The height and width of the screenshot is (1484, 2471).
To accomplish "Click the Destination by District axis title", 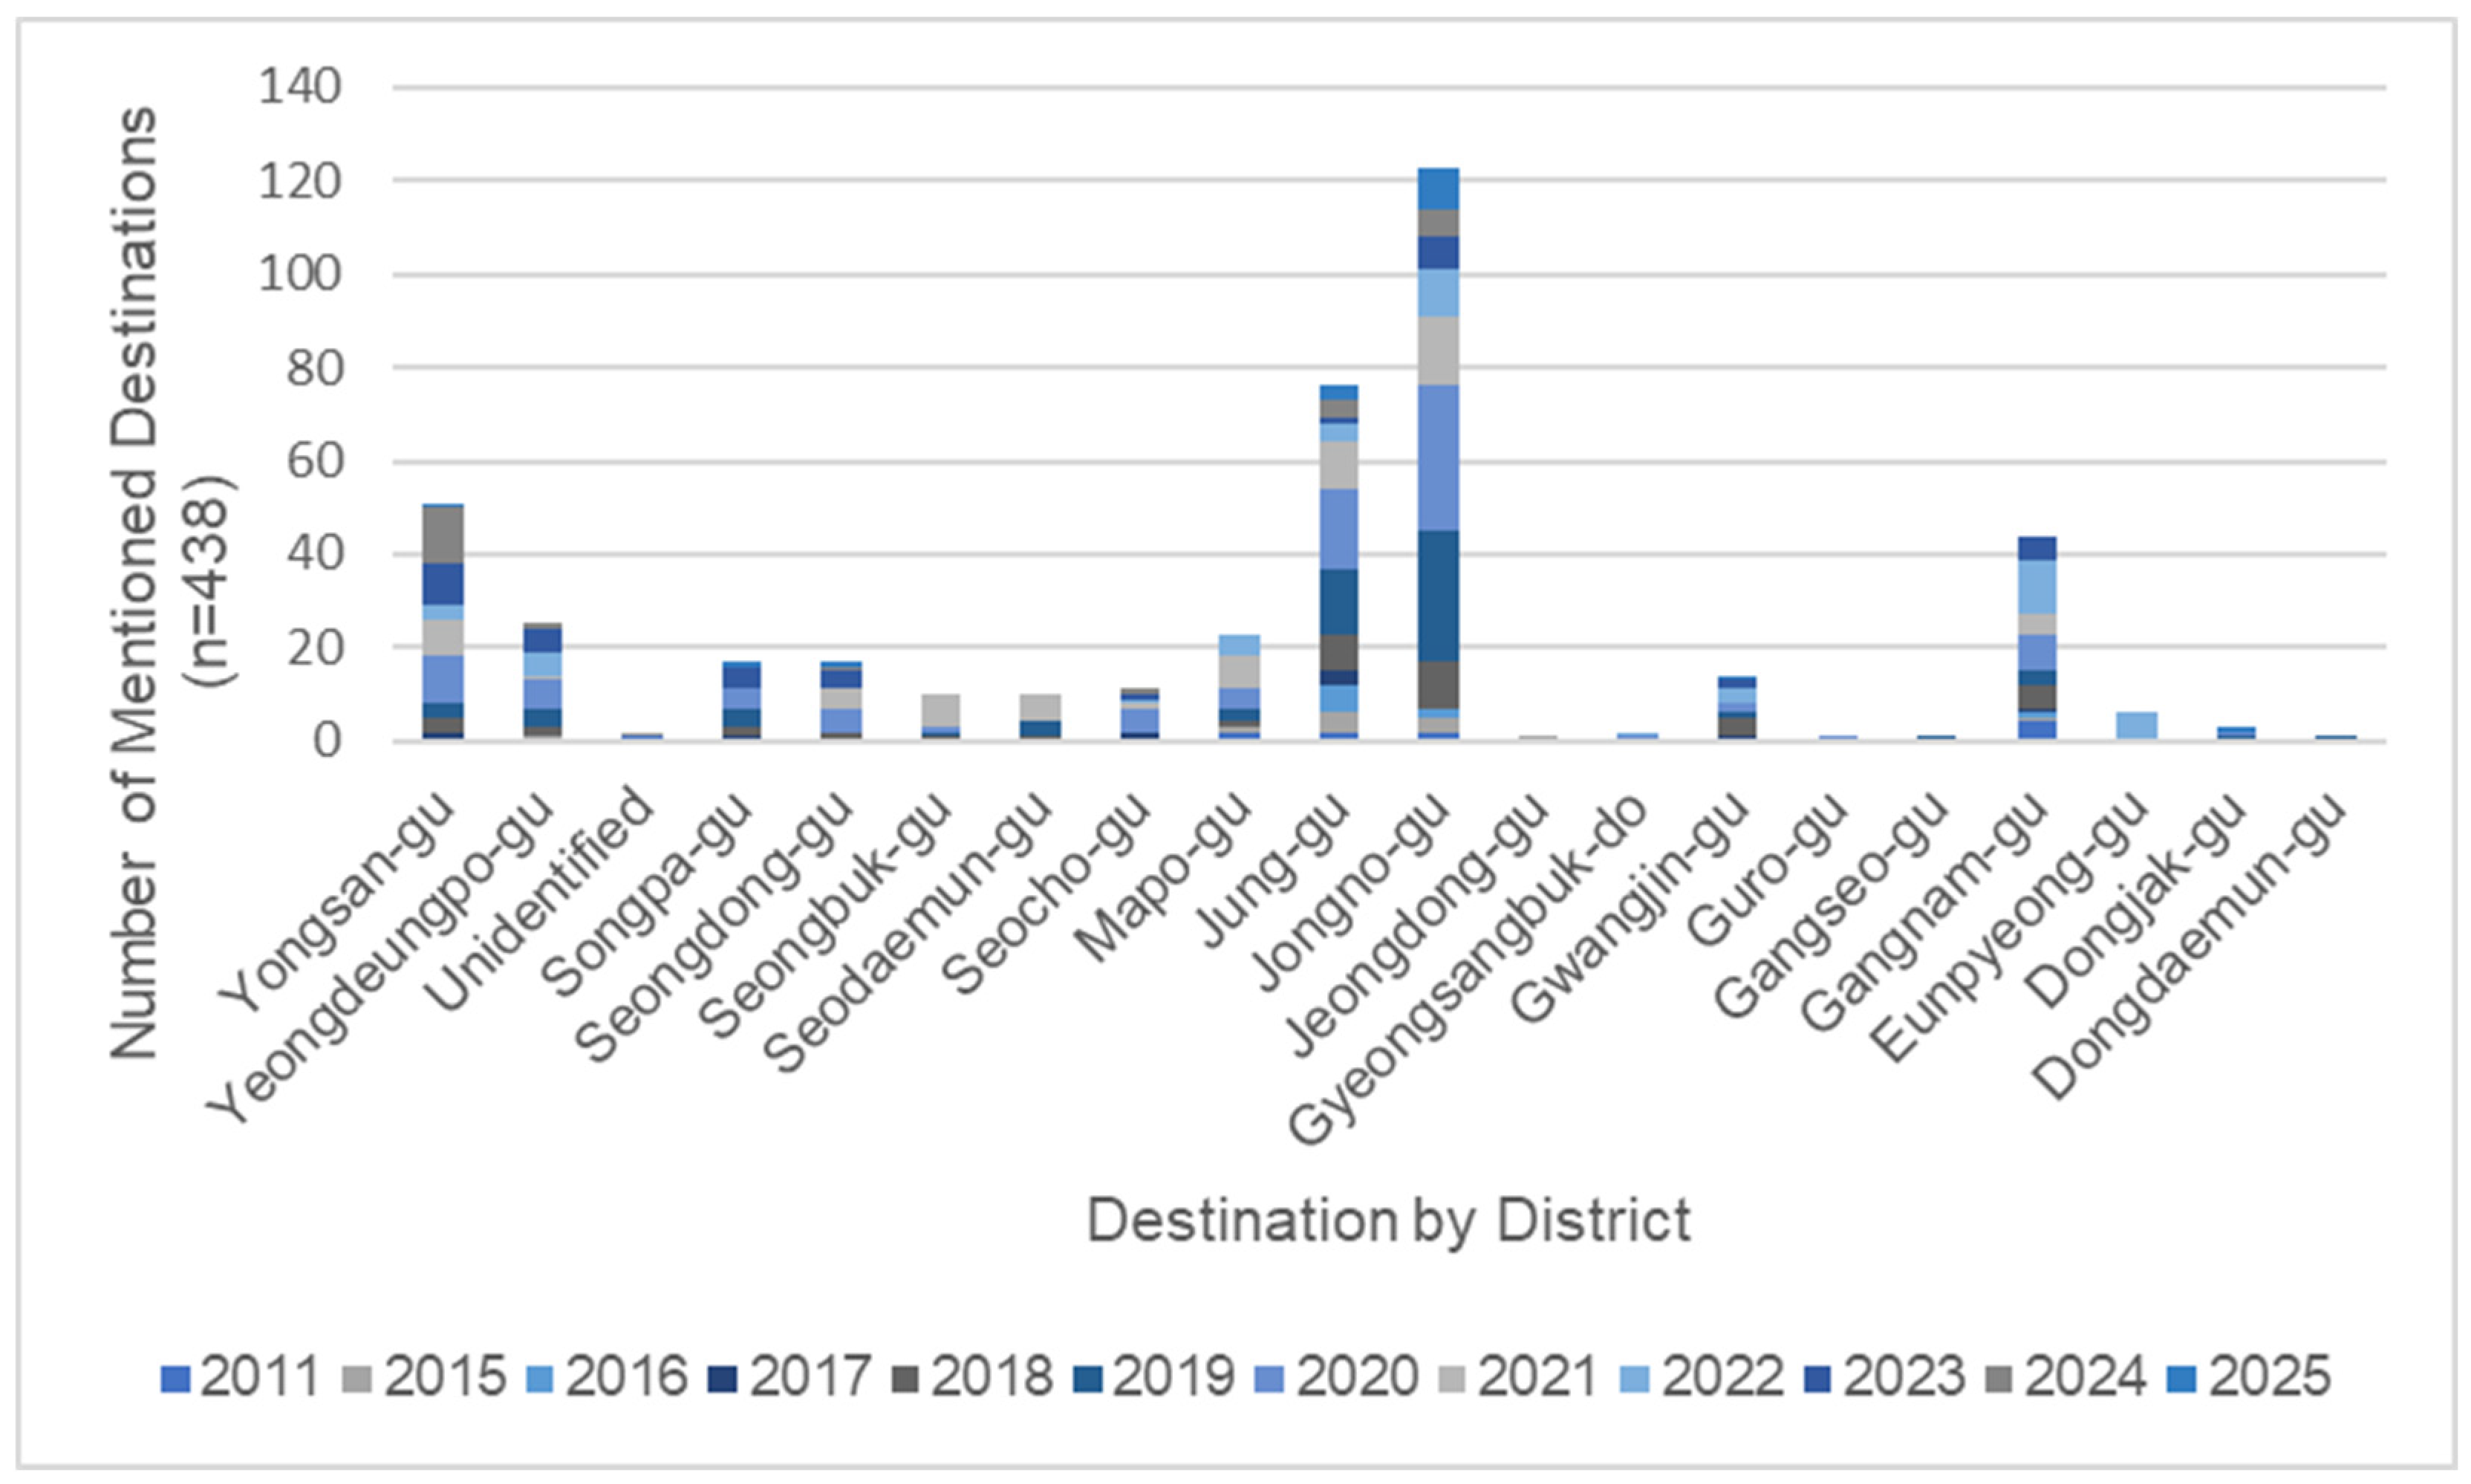I will [1388, 1221].
